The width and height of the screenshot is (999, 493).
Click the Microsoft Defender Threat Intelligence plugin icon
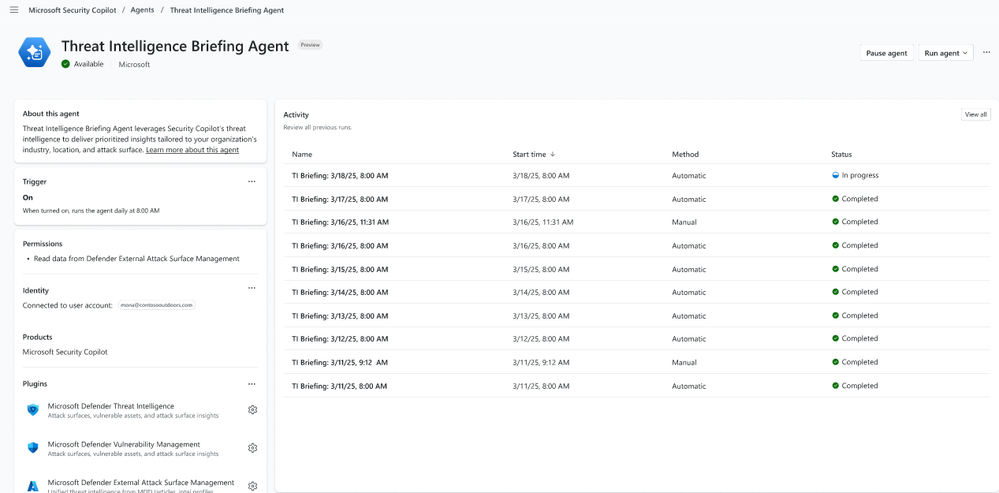pyautogui.click(x=33, y=410)
